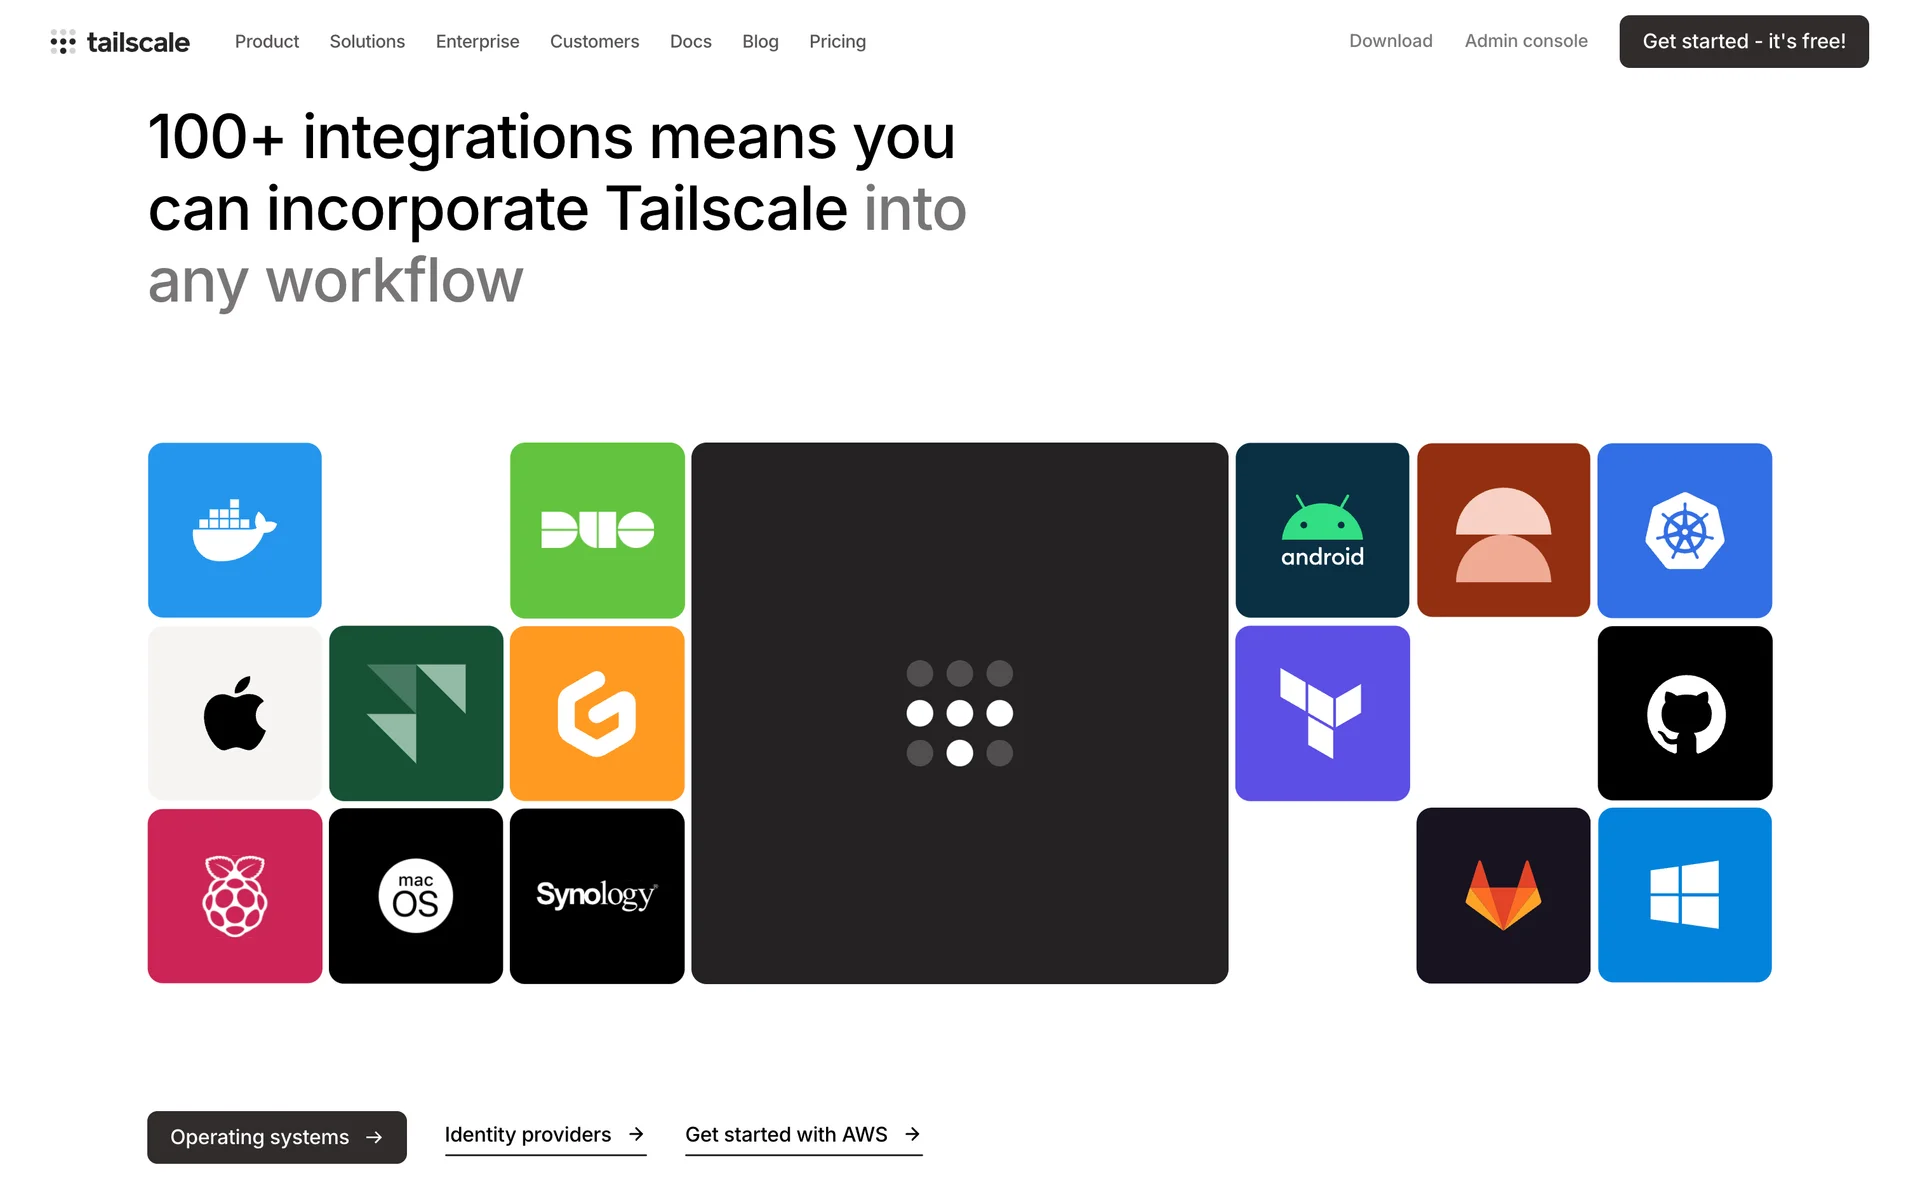Select the Apple logo tile

click(x=235, y=713)
